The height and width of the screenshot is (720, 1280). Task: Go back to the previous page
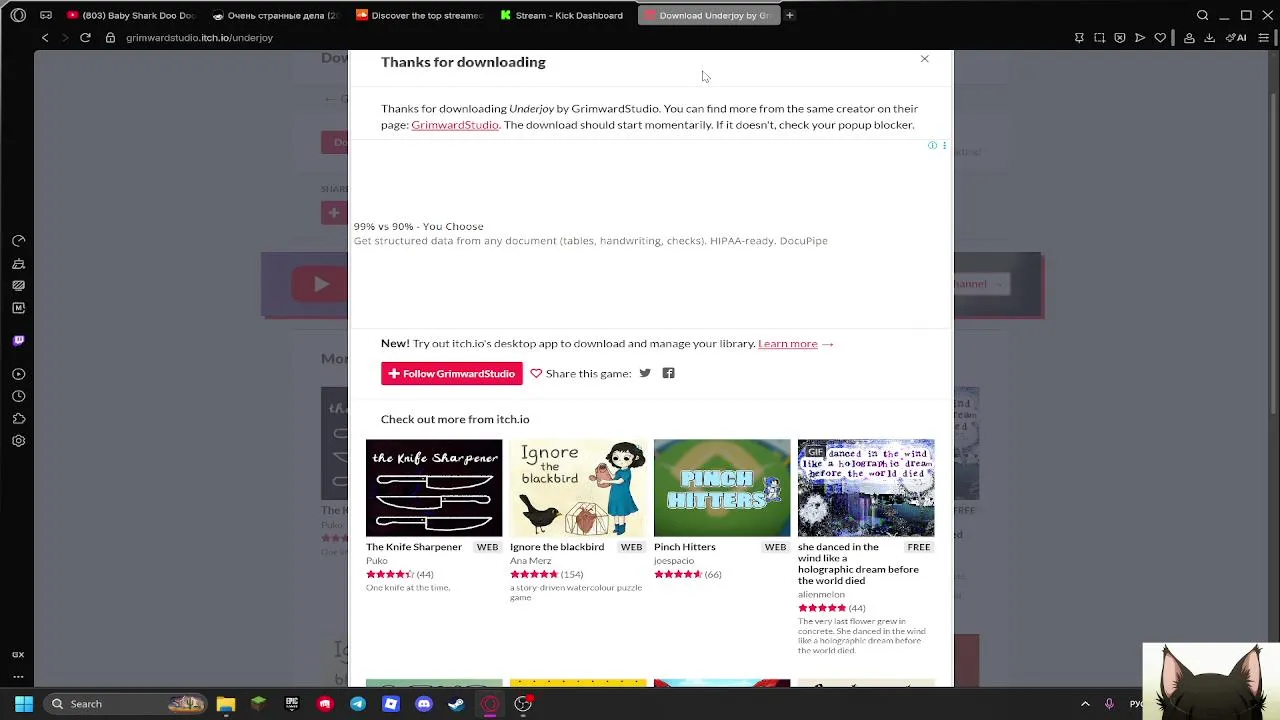[x=45, y=38]
